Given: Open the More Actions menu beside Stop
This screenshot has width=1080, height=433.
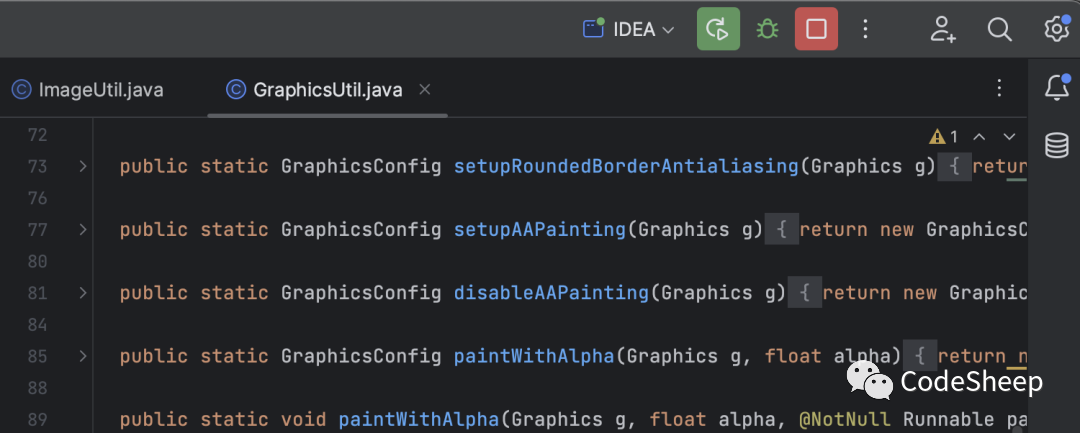Looking at the screenshot, I should click(x=866, y=29).
